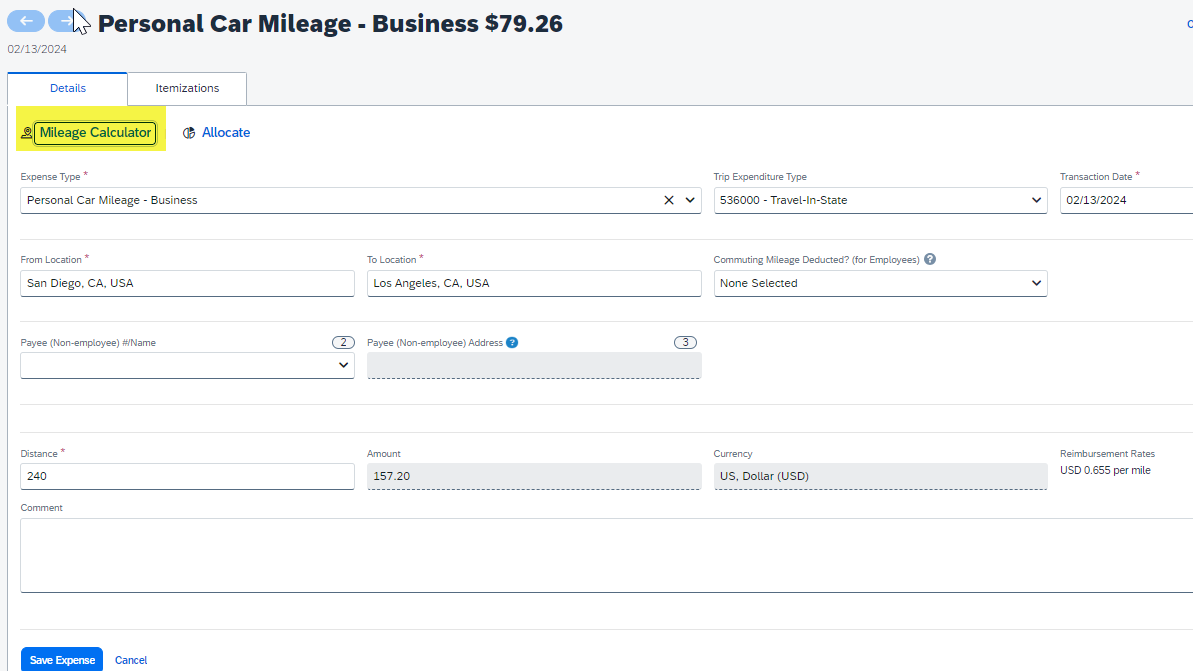This screenshot has width=1193, height=671.
Task: Clear the Expense Type with X icon
Action: 669,200
